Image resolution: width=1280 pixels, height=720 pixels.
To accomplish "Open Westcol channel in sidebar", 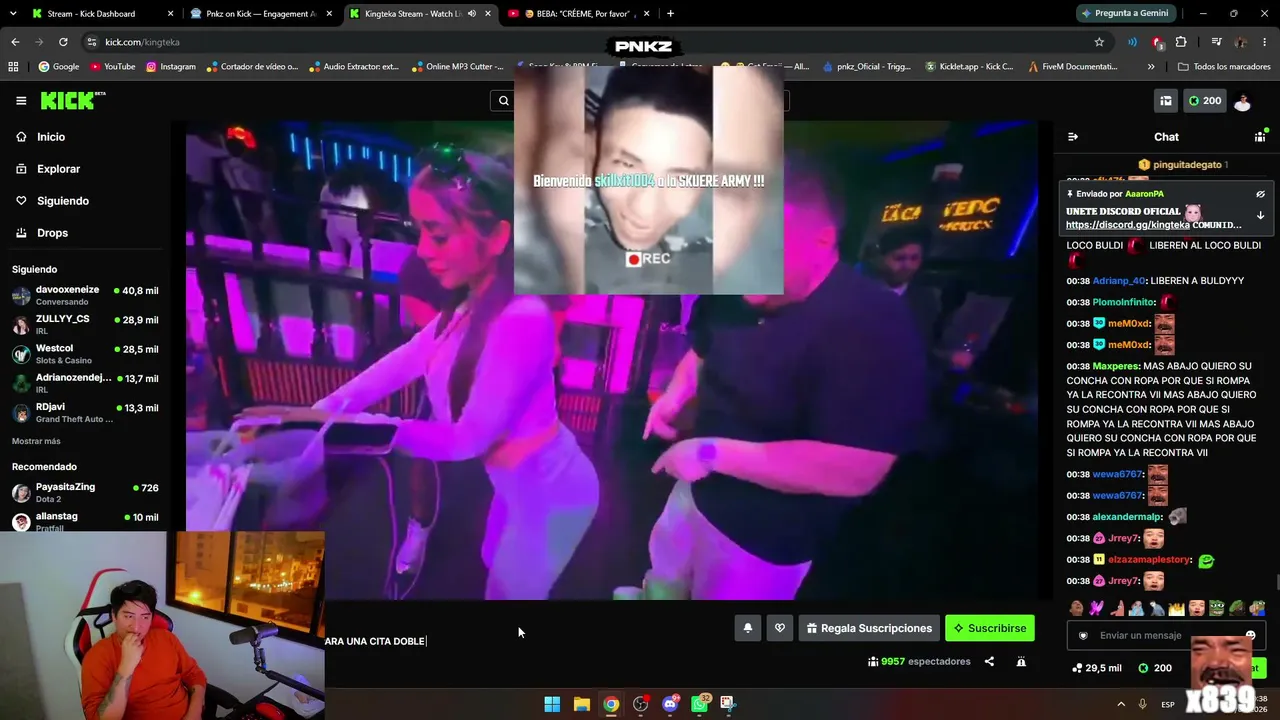I will coord(85,354).
